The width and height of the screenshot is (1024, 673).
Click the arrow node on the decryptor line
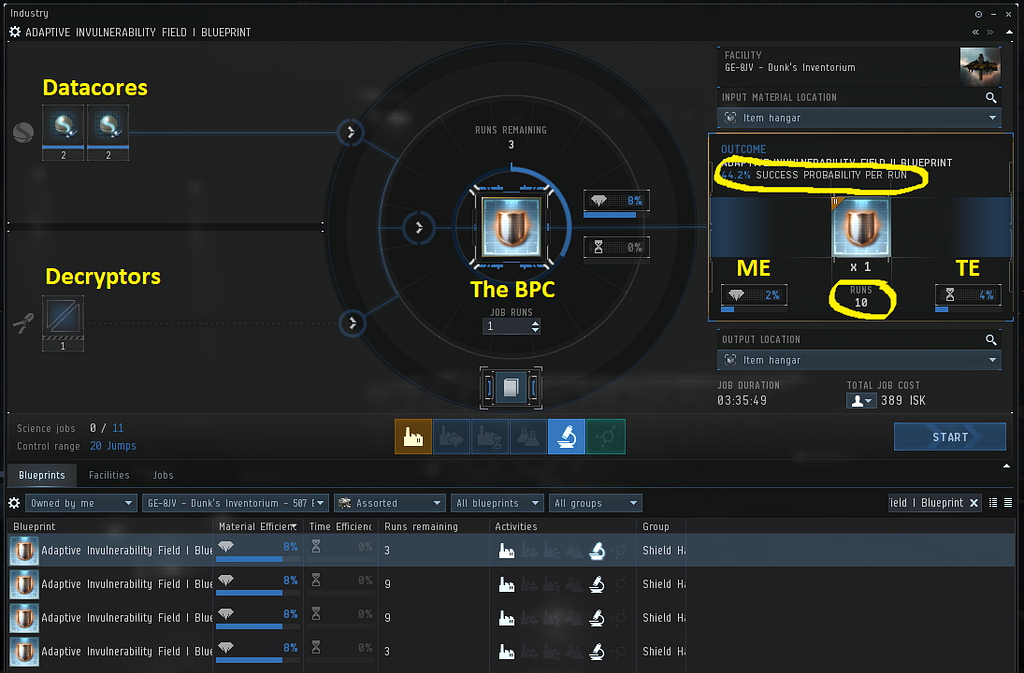pos(353,323)
